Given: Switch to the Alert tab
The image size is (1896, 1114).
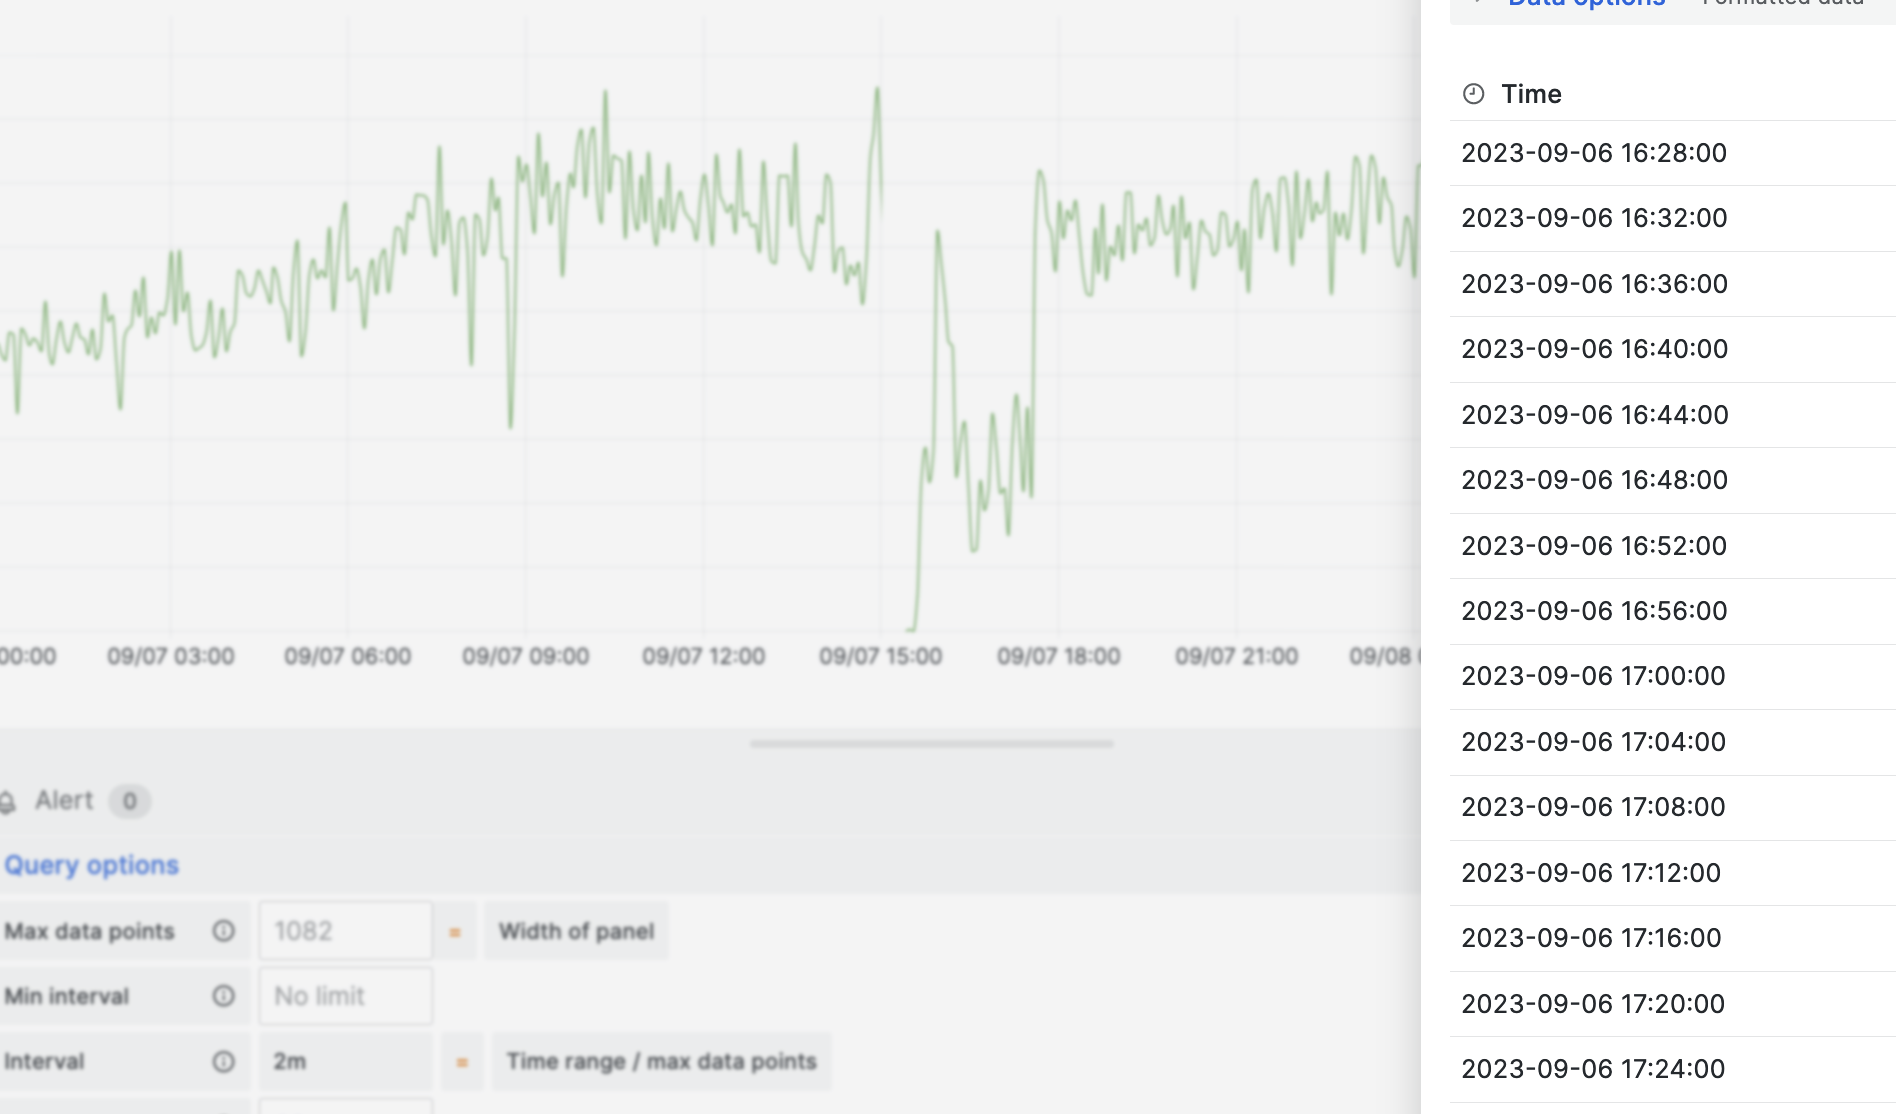Looking at the screenshot, I should [x=64, y=800].
